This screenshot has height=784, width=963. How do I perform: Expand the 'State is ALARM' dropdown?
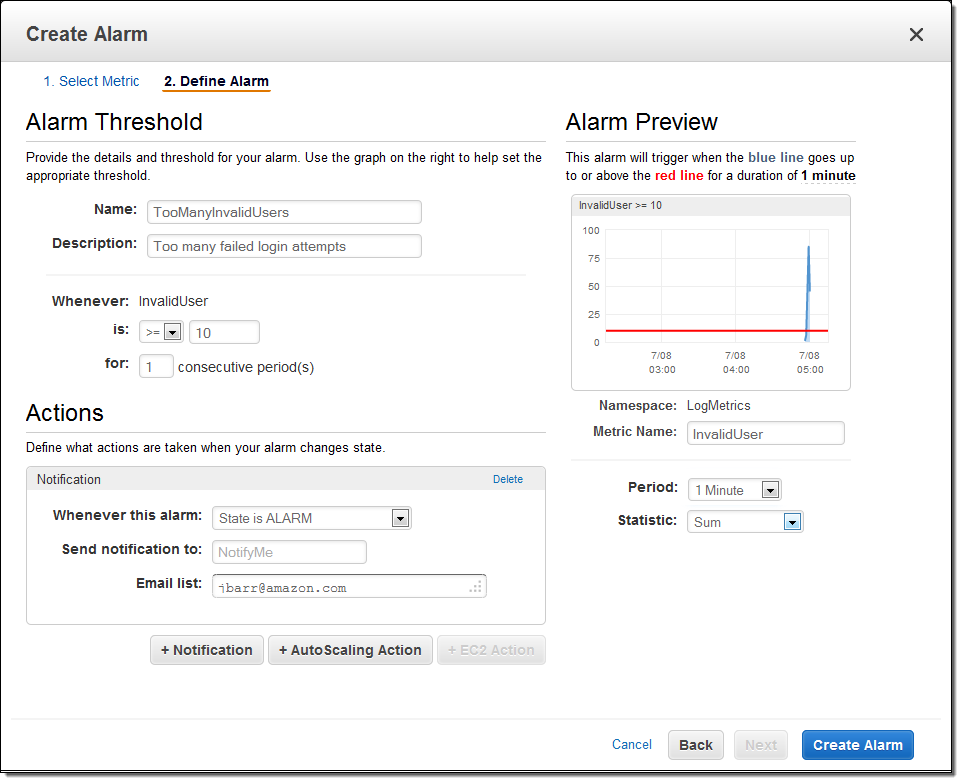(x=311, y=518)
